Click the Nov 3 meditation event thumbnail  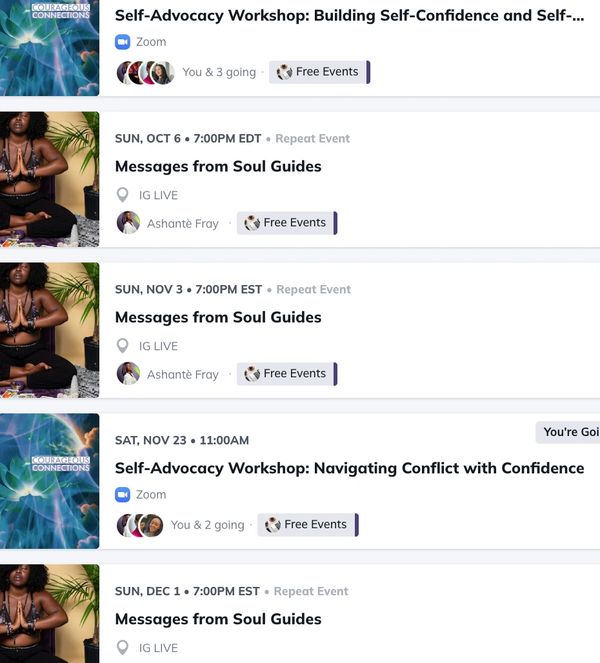49,330
